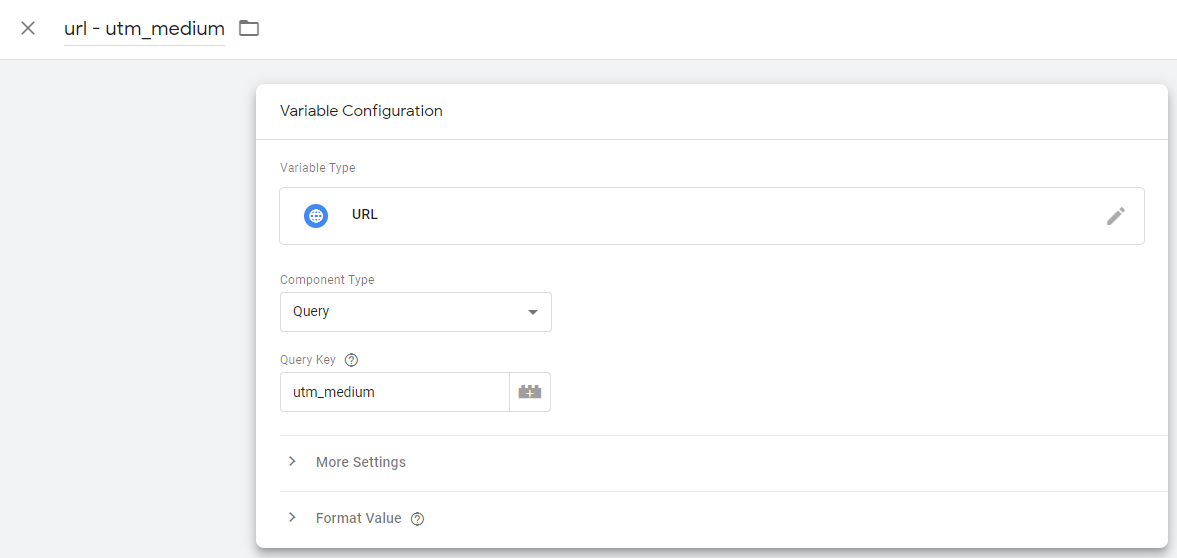Click the 'Query Key' label text
Screen dimensions: 1177x558
(308, 360)
